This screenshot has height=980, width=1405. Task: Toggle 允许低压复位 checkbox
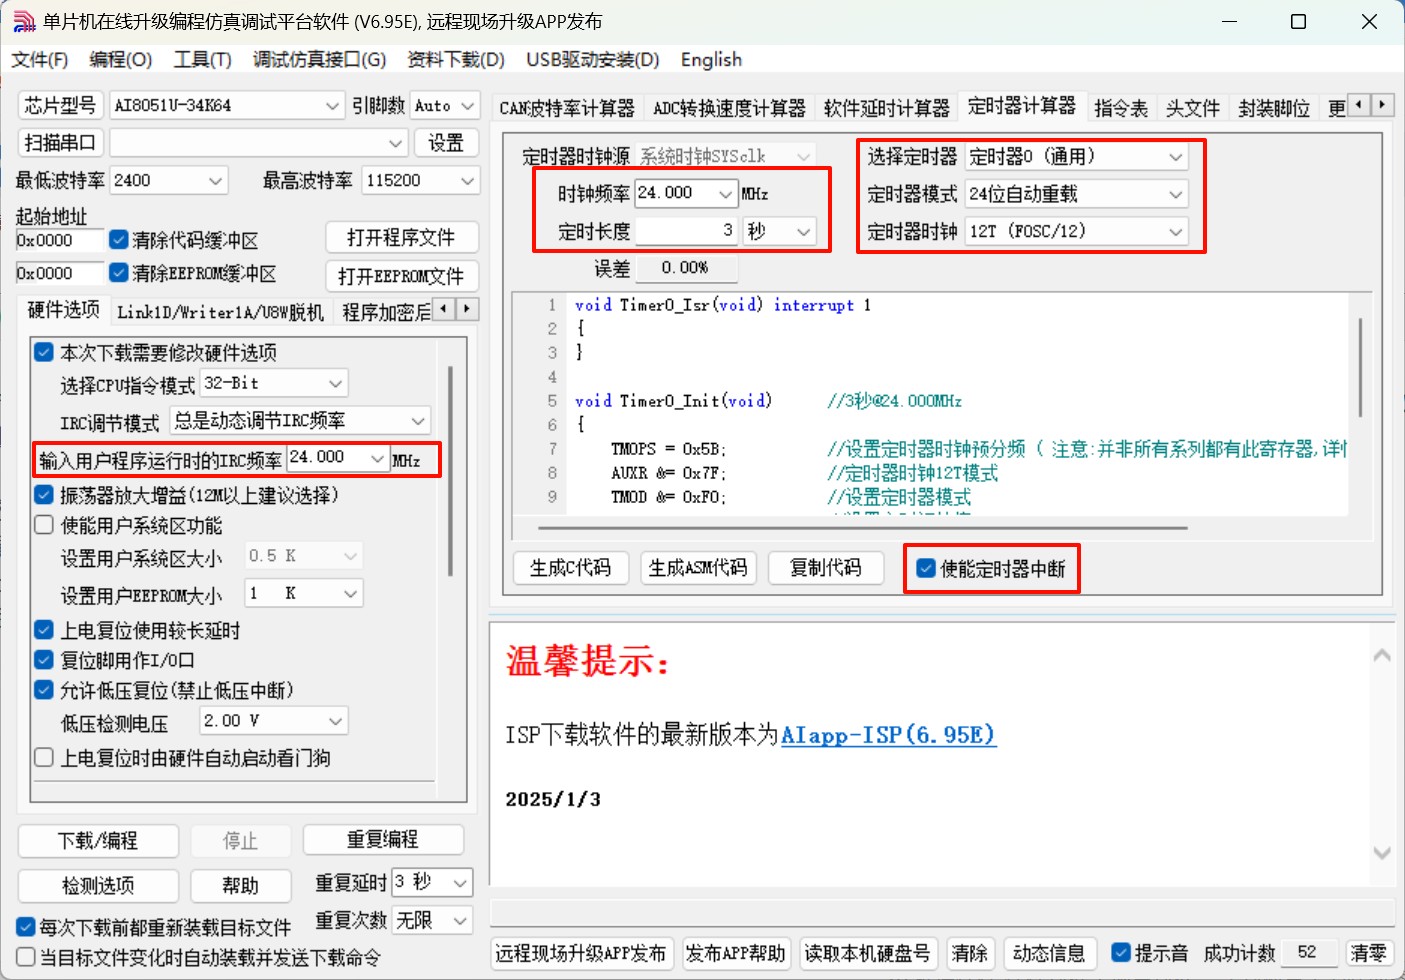(x=44, y=690)
